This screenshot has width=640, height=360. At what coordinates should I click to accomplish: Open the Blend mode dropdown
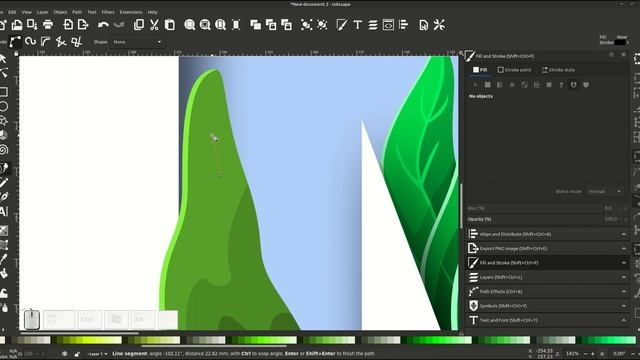click(604, 191)
